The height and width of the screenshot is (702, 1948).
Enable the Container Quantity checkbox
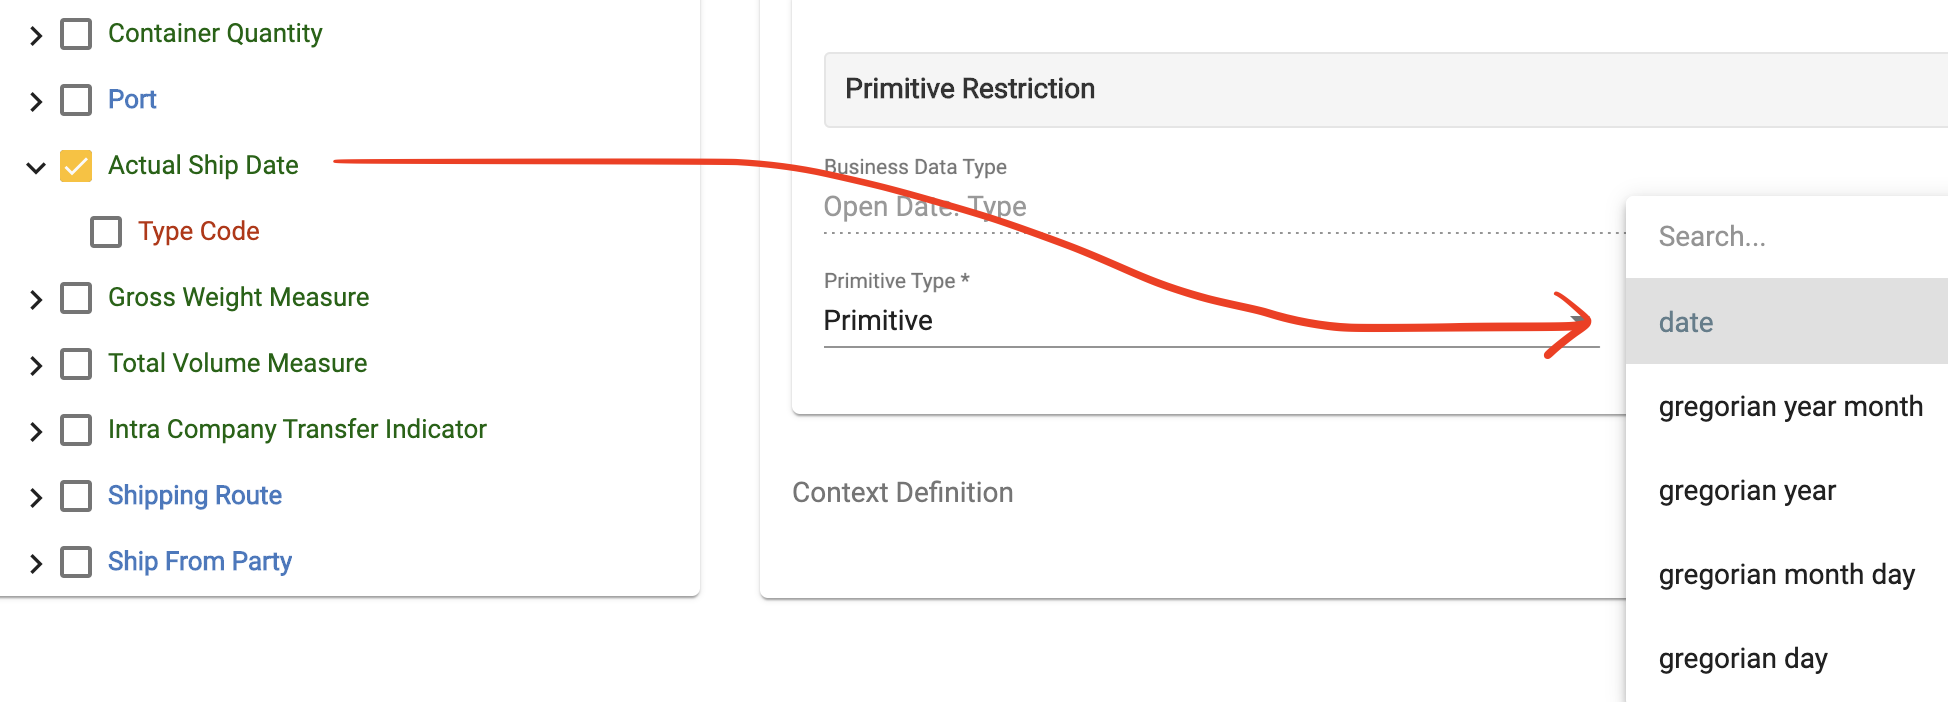pos(75,33)
